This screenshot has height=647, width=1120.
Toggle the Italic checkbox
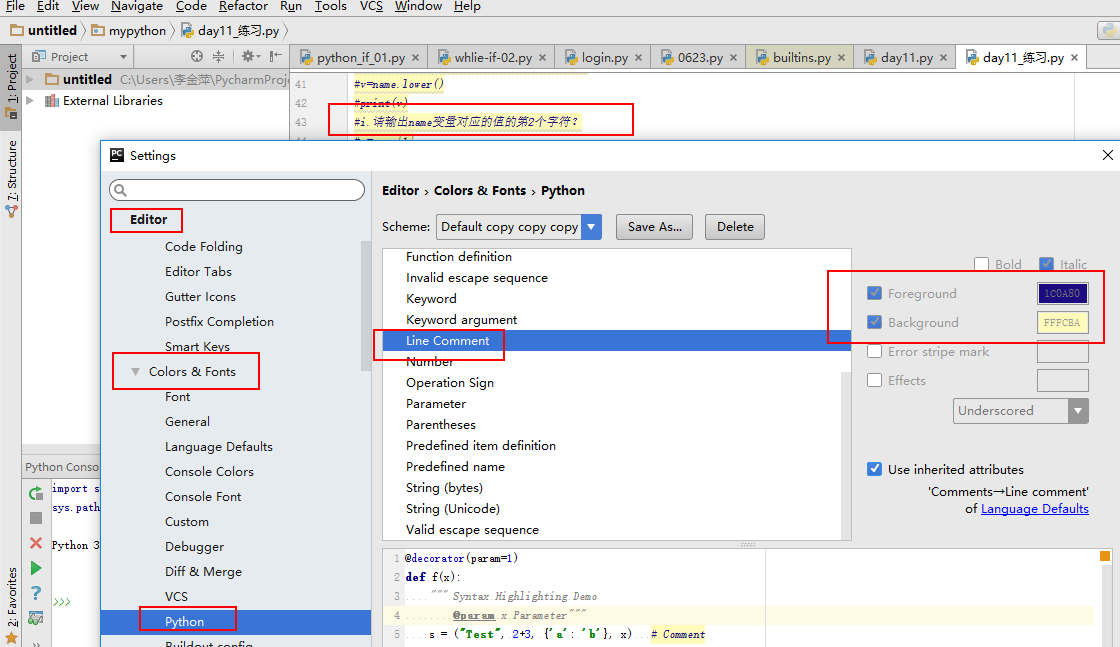[1046, 264]
